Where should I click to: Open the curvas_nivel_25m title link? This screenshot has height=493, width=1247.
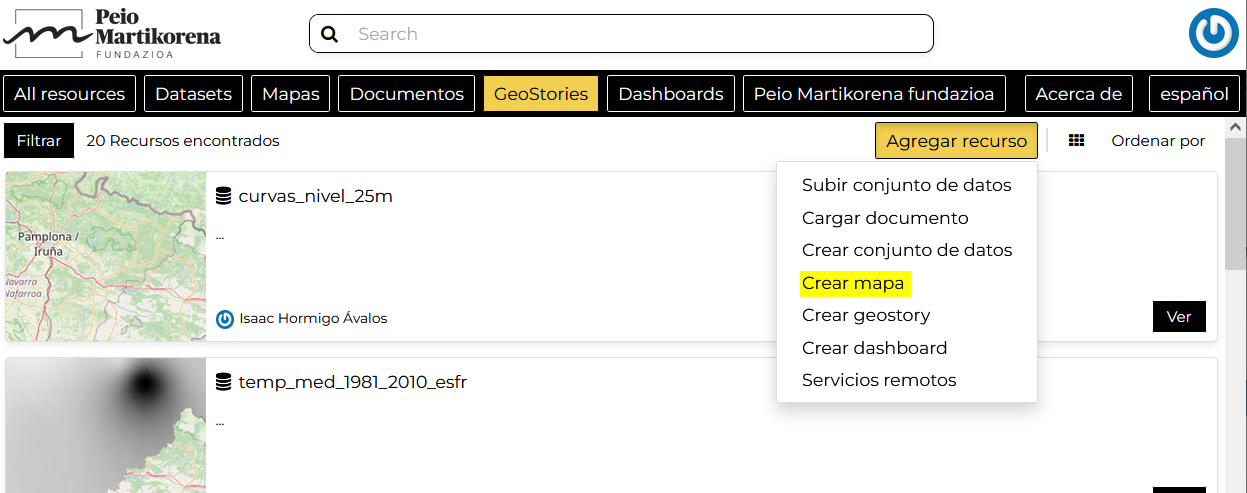pos(315,196)
